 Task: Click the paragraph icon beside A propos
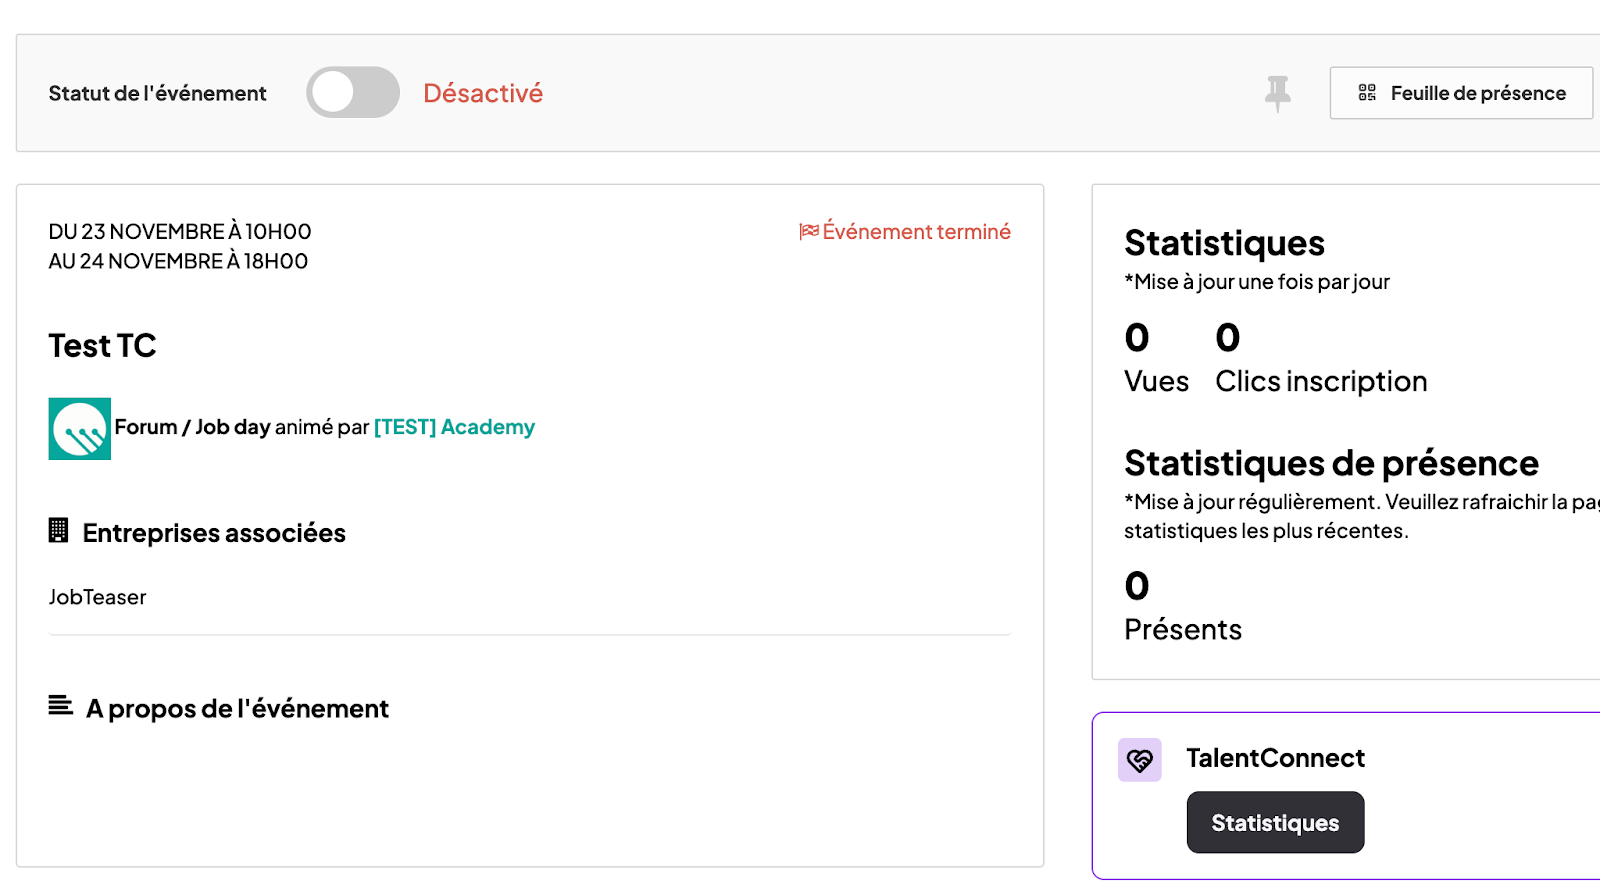60,706
